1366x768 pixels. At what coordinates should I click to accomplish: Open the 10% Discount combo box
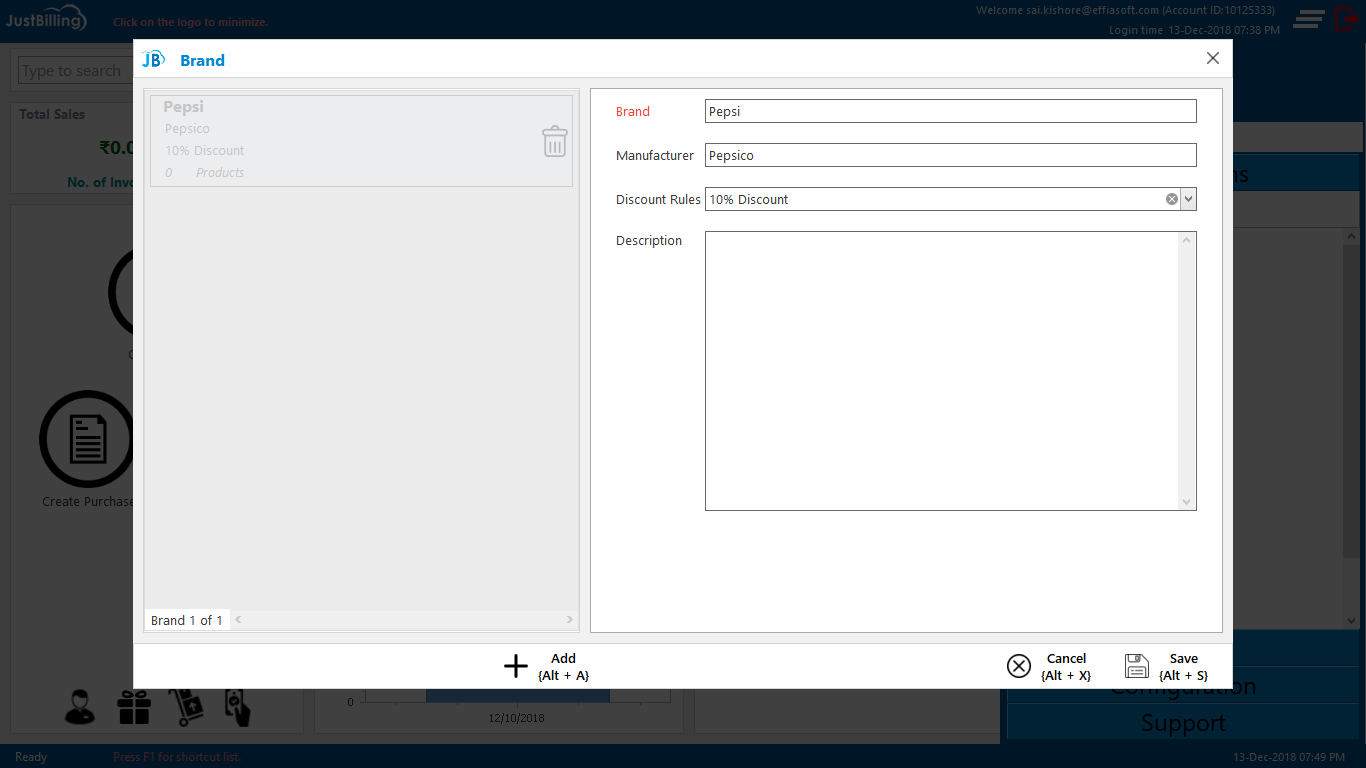point(950,199)
